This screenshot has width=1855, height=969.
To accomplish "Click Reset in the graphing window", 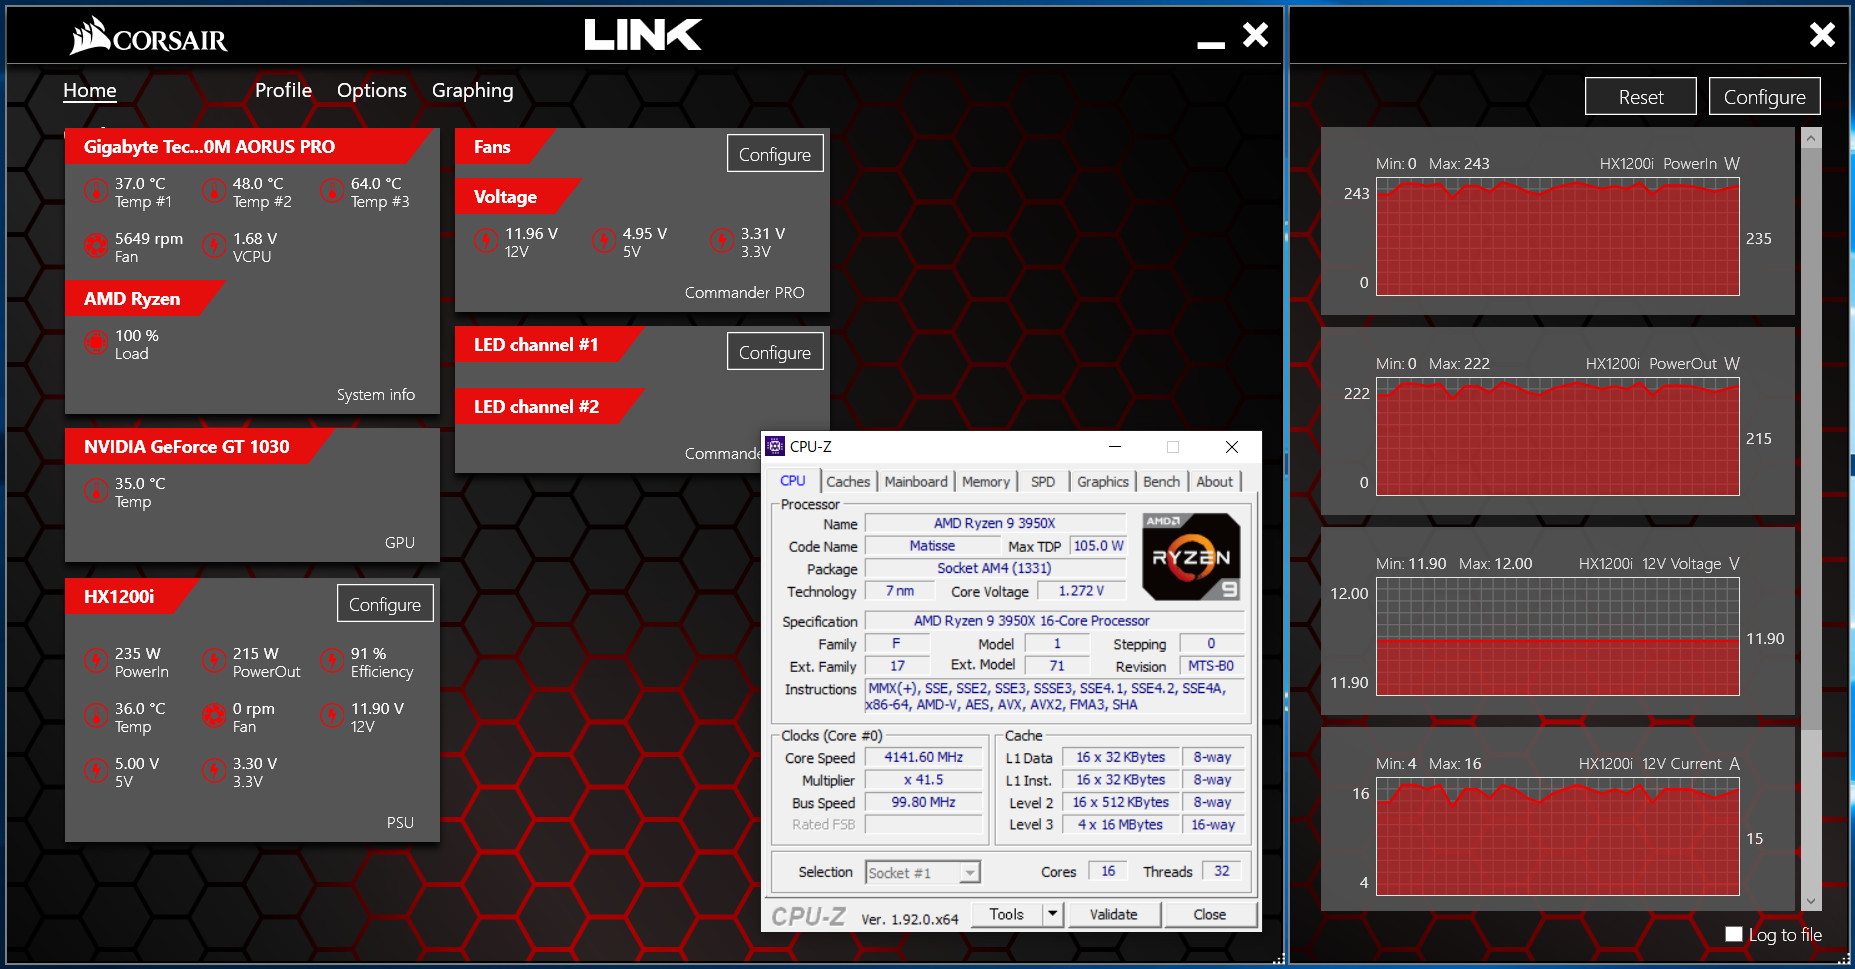I will tap(1641, 97).
